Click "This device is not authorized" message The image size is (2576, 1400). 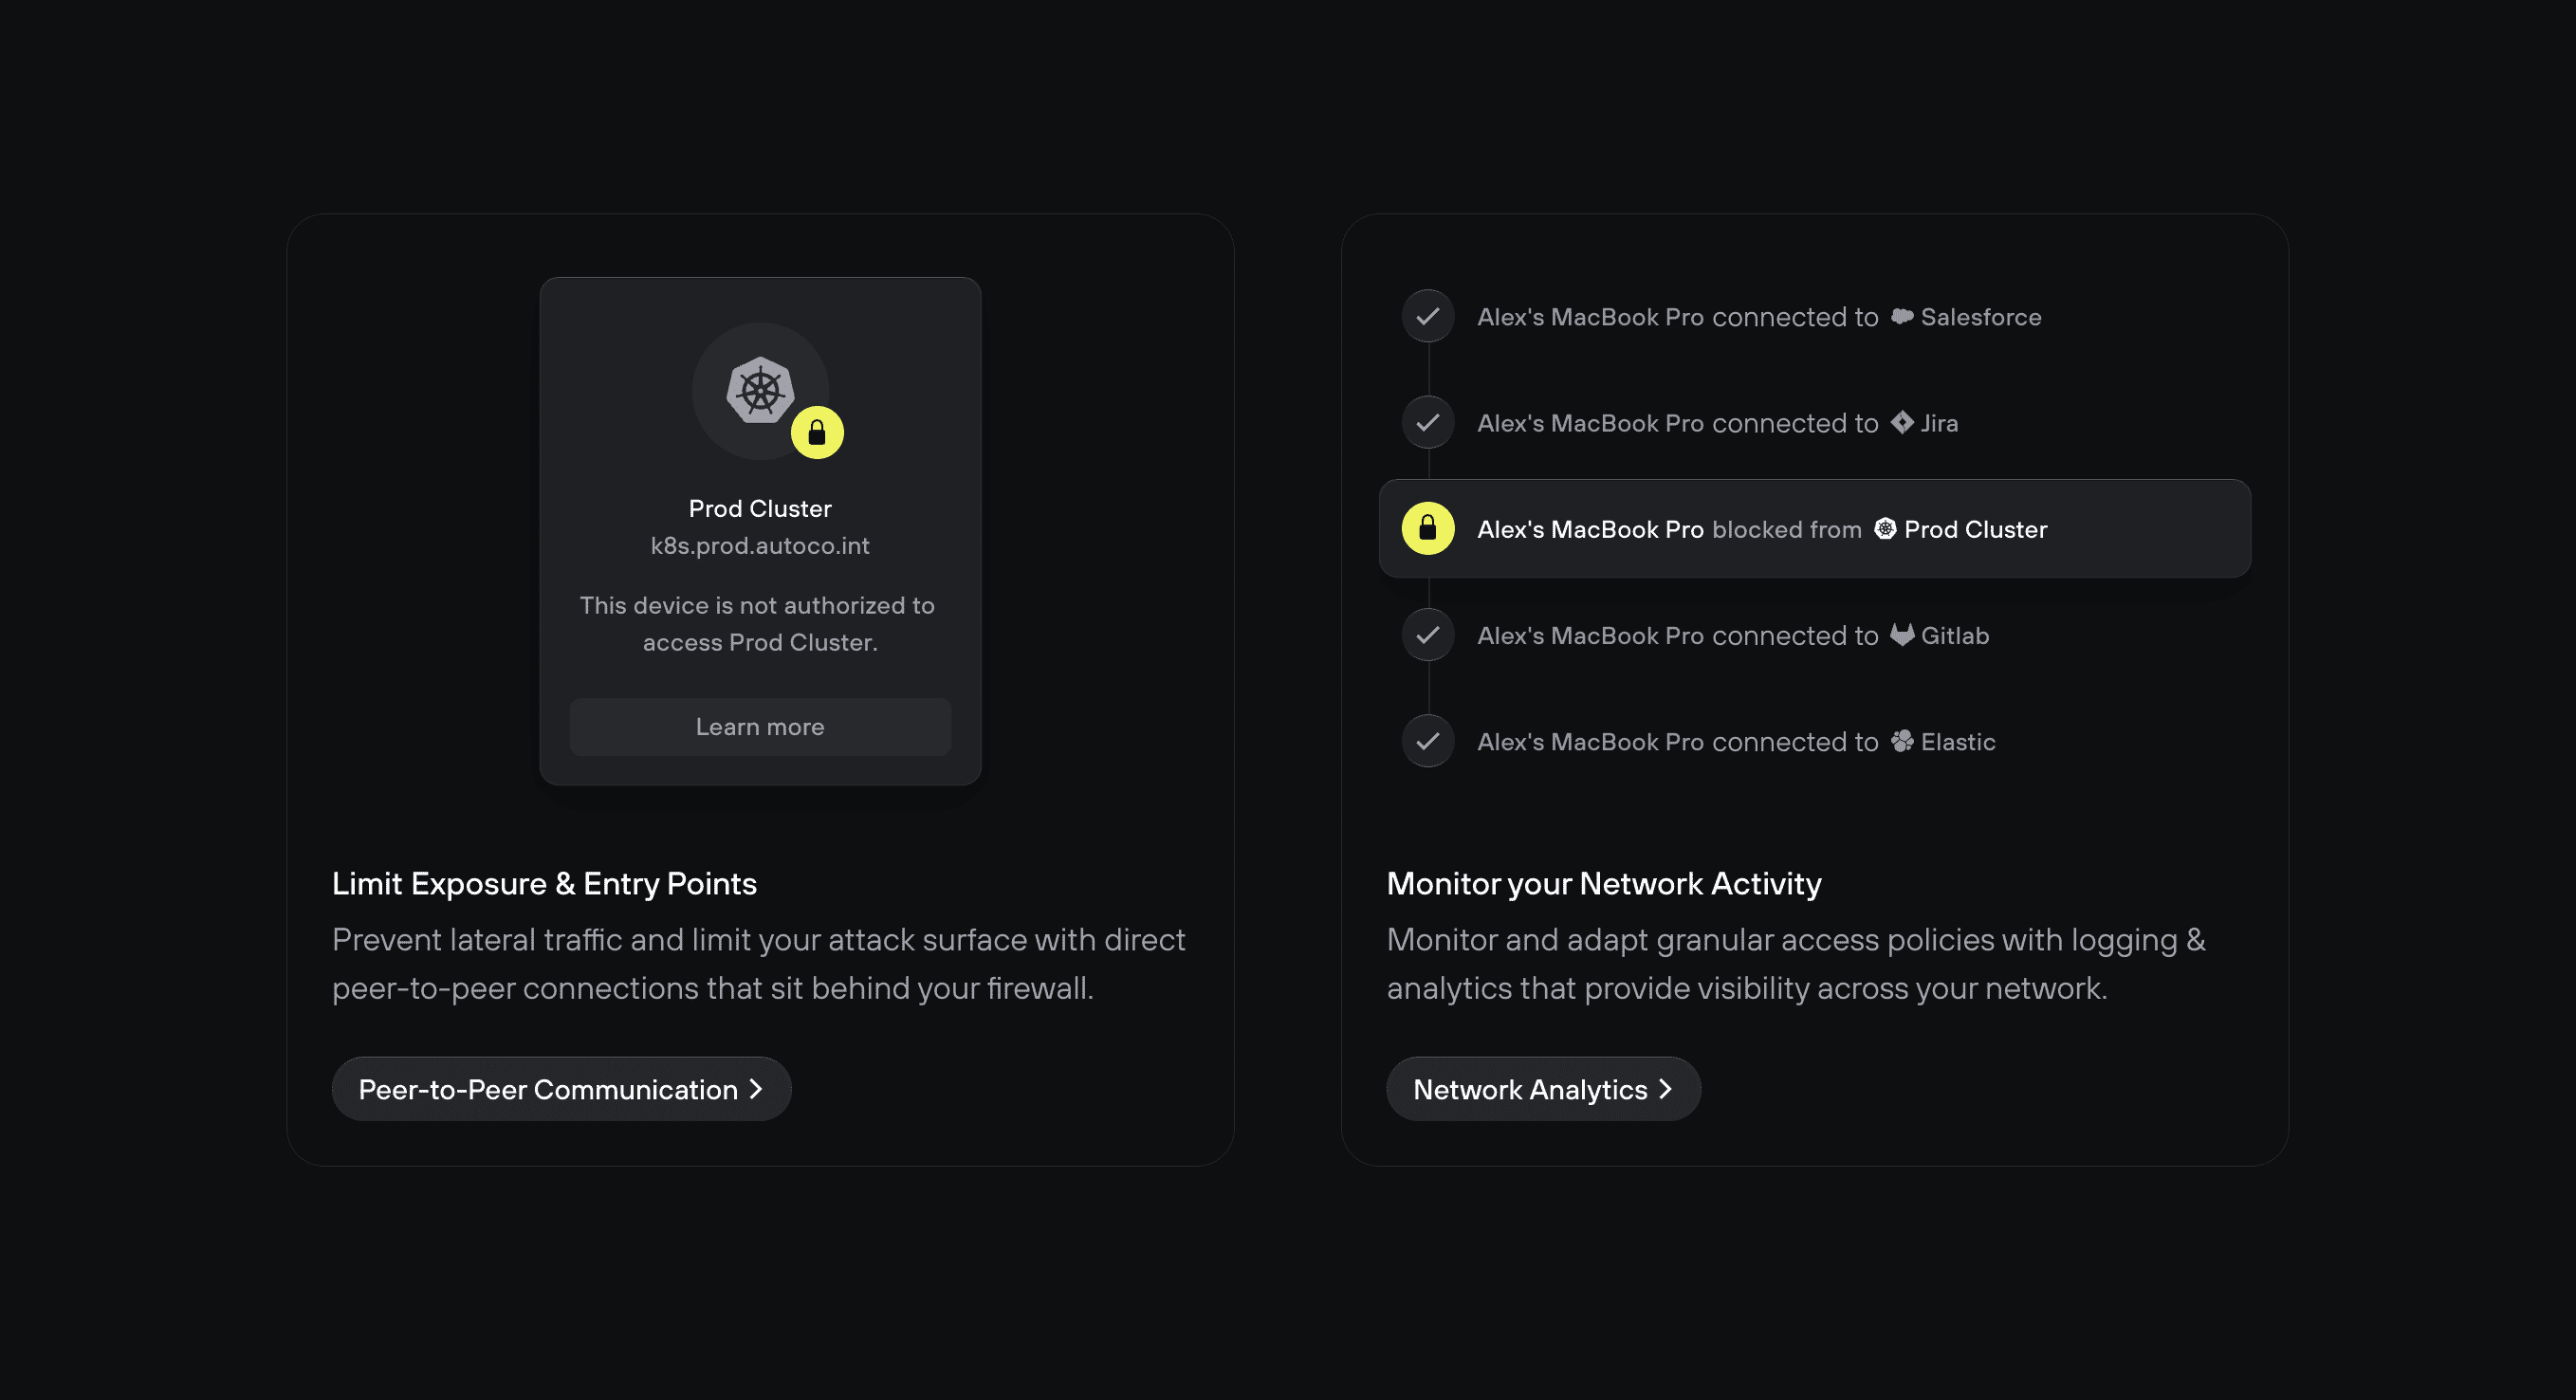point(758,624)
